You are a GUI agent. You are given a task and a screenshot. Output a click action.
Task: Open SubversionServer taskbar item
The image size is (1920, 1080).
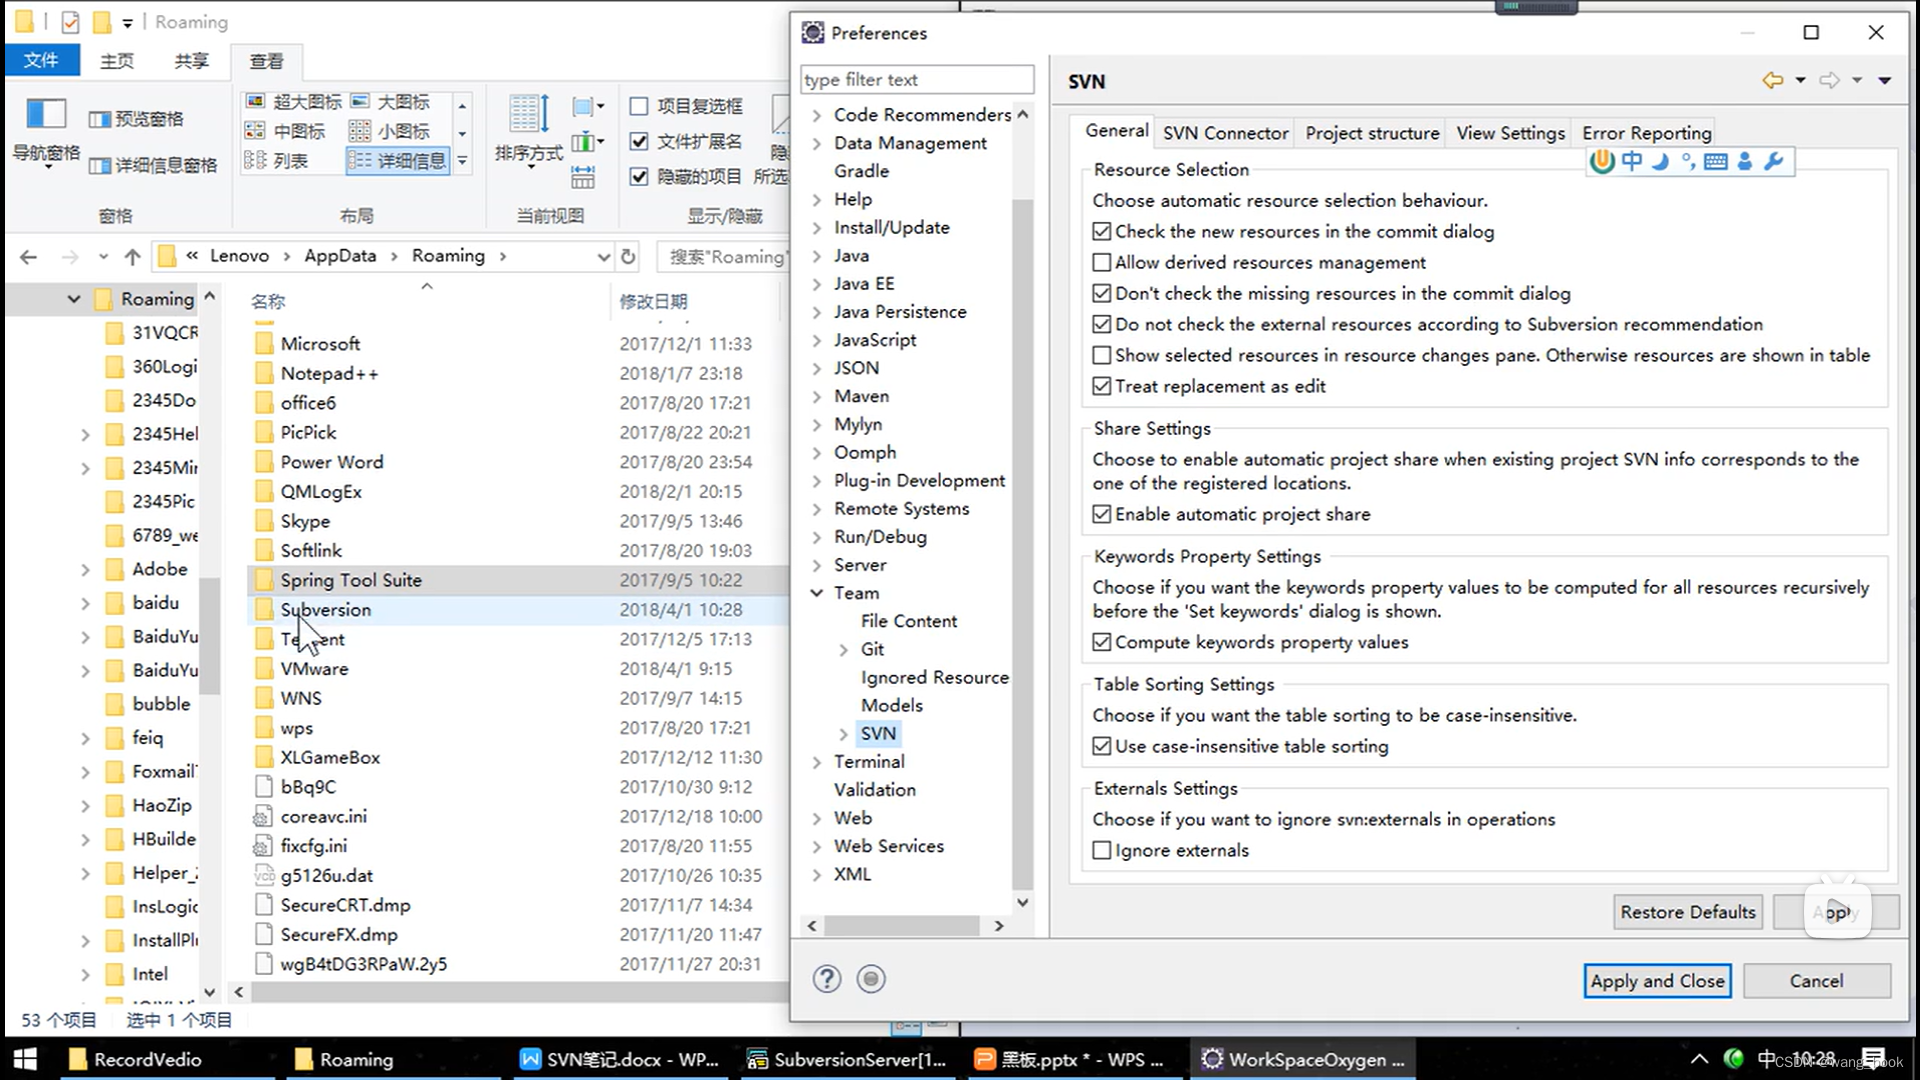pyautogui.click(x=848, y=1059)
